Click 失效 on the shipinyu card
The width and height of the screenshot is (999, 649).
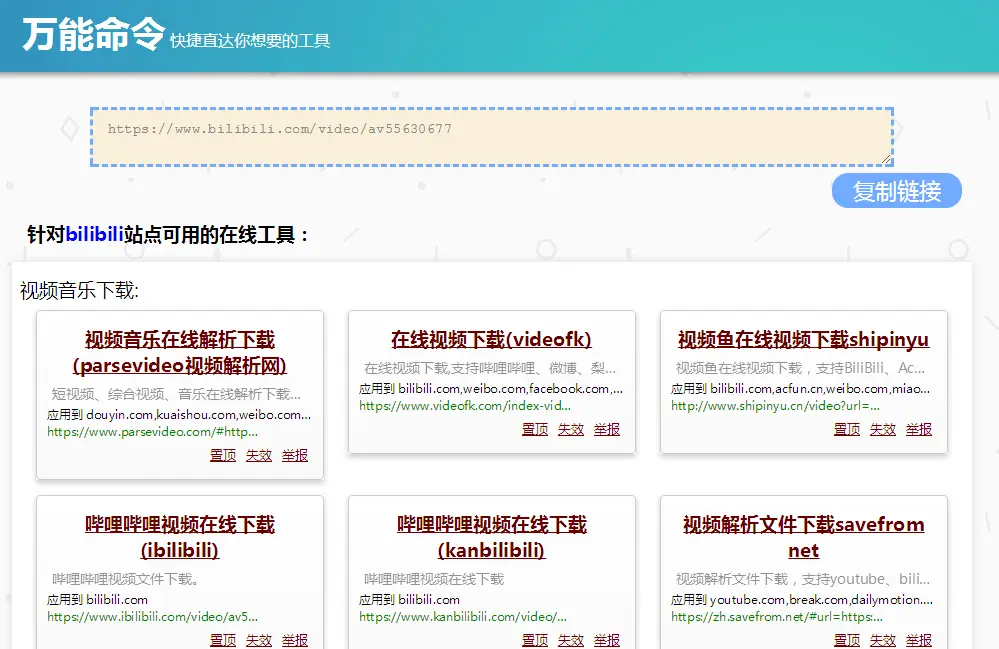coord(883,429)
